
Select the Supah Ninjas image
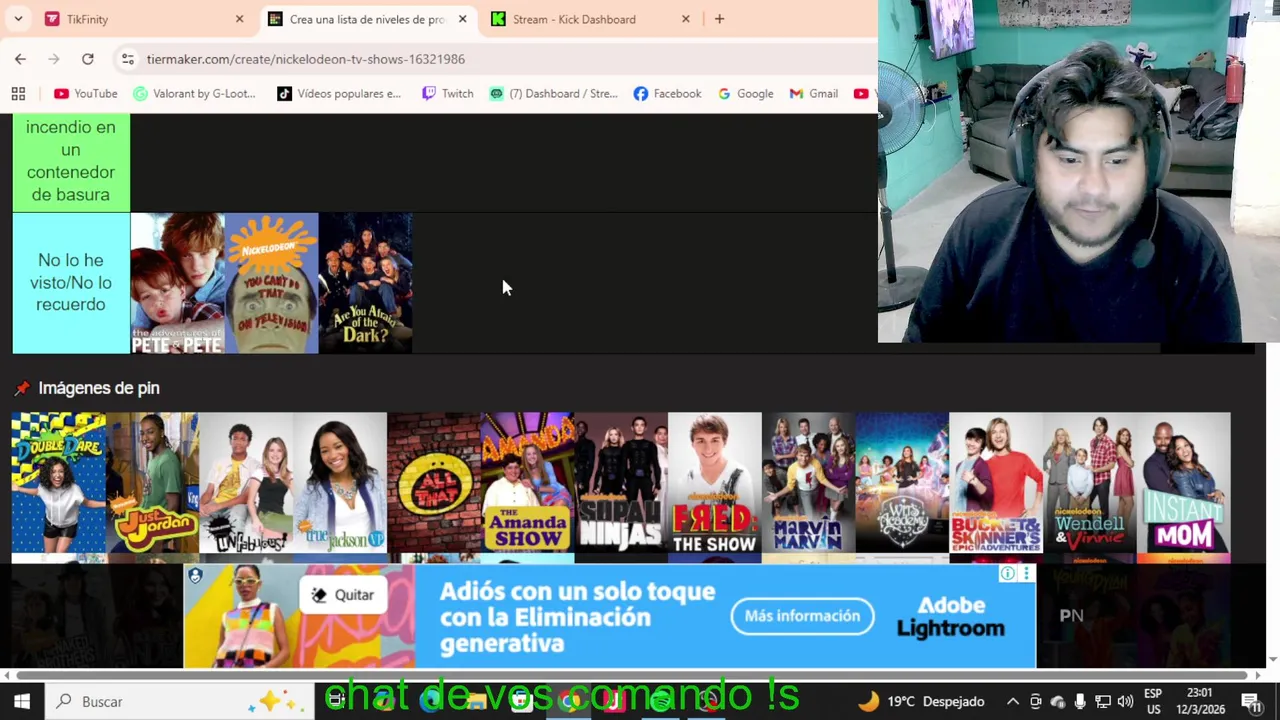(x=621, y=482)
